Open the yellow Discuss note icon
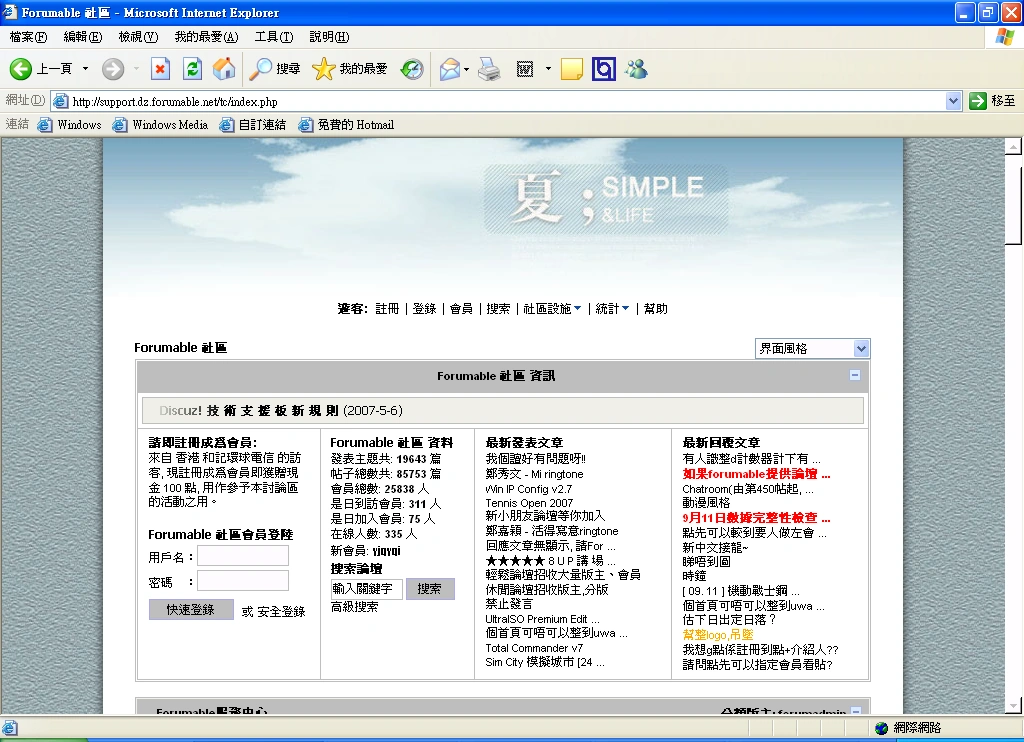 (571, 69)
